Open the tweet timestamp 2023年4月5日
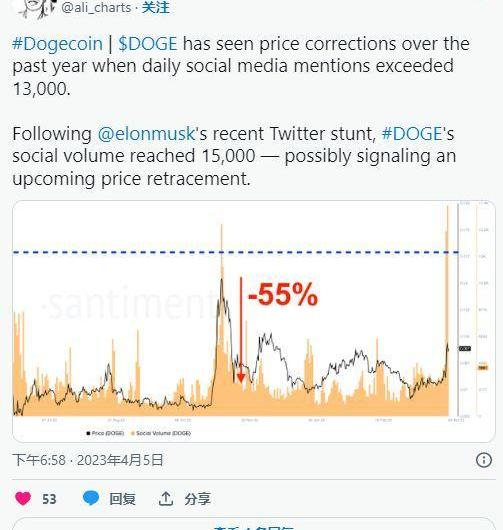503x530 pixels. coord(120,460)
